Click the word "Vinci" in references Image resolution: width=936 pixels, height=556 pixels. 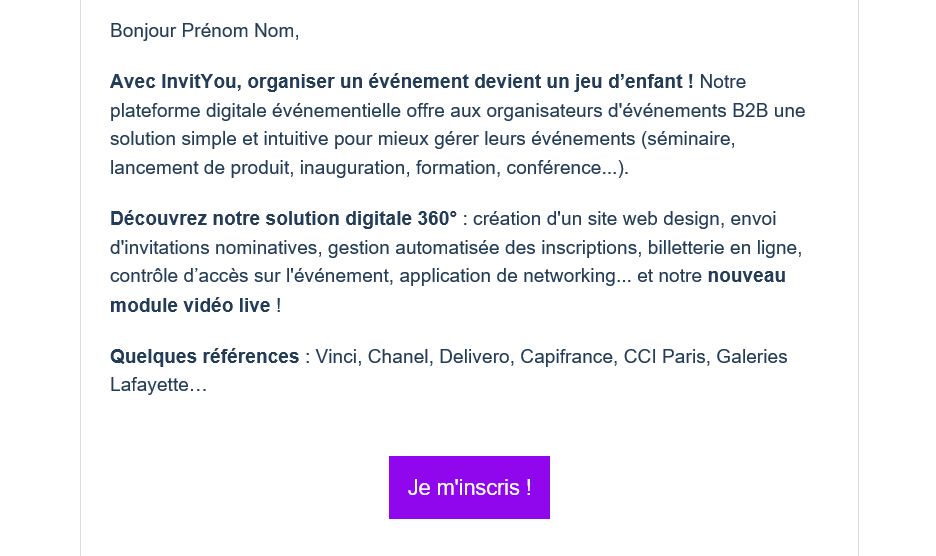[x=338, y=357]
